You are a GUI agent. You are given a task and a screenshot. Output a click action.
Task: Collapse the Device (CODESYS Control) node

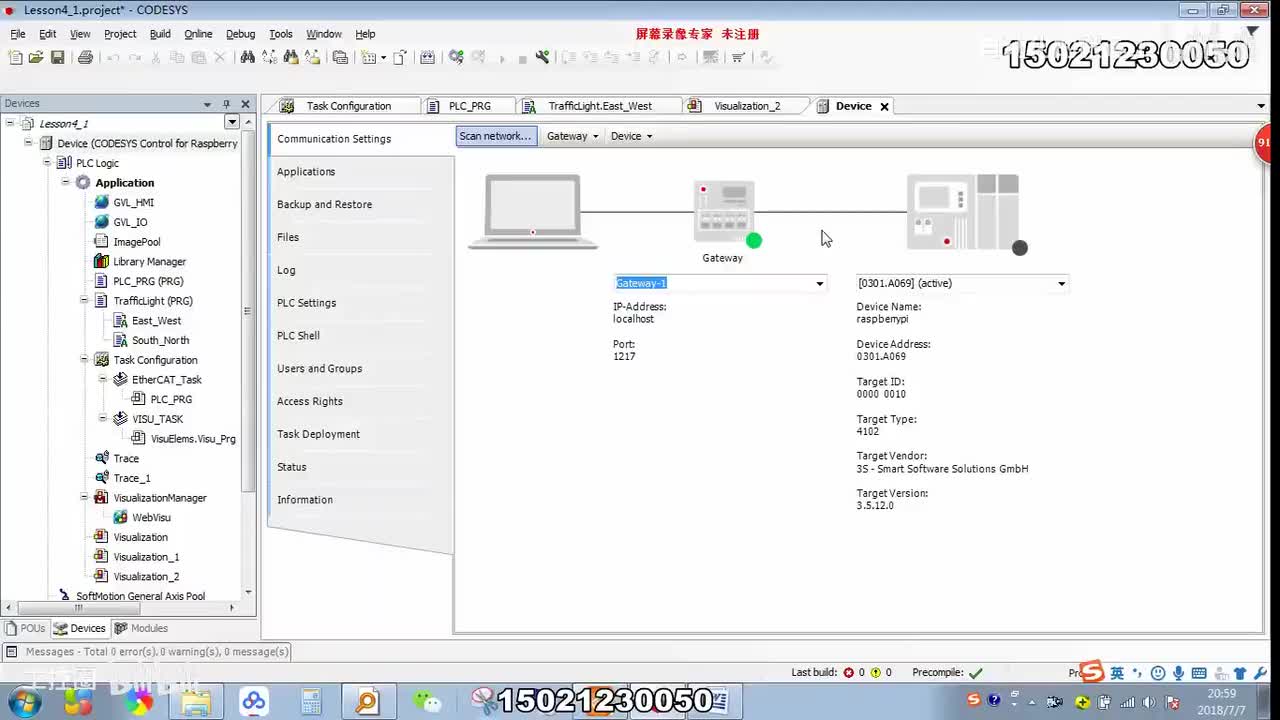pos(29,143)
